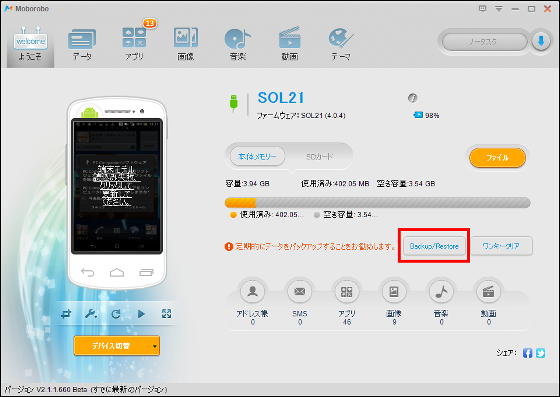Open the テーマ theme tab
This screenshot has height=397, width=560.
click(x=341, y=45)
